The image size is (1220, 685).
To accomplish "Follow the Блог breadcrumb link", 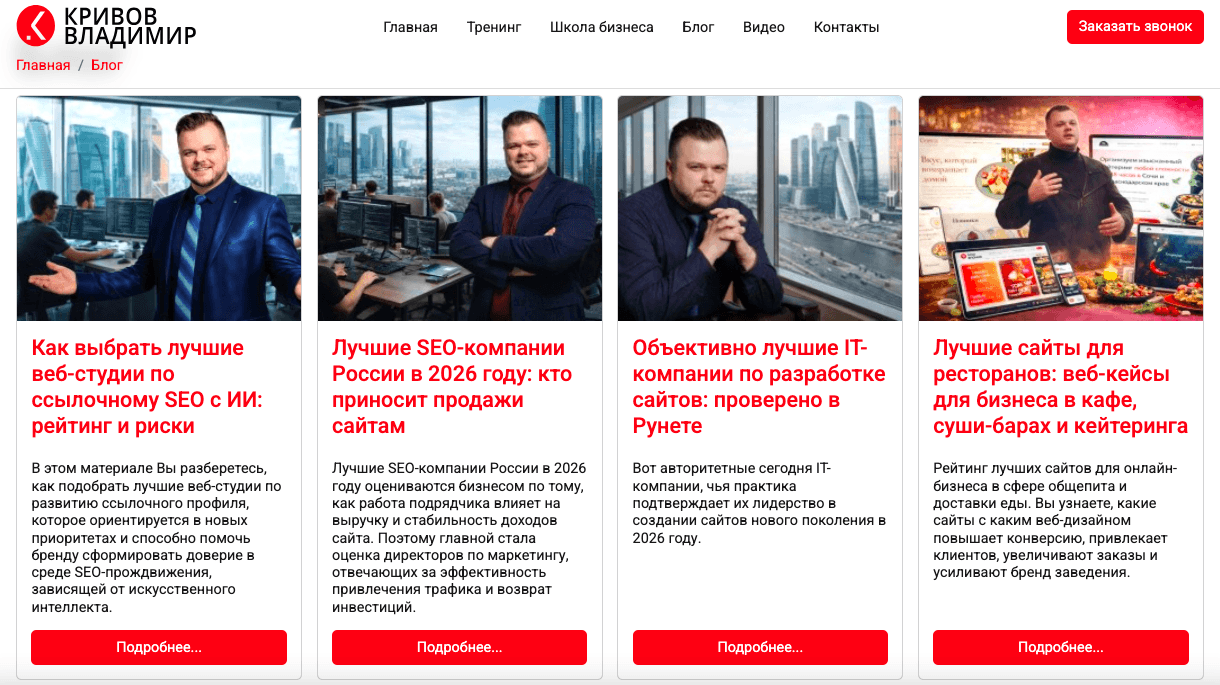I will [107, 65].
